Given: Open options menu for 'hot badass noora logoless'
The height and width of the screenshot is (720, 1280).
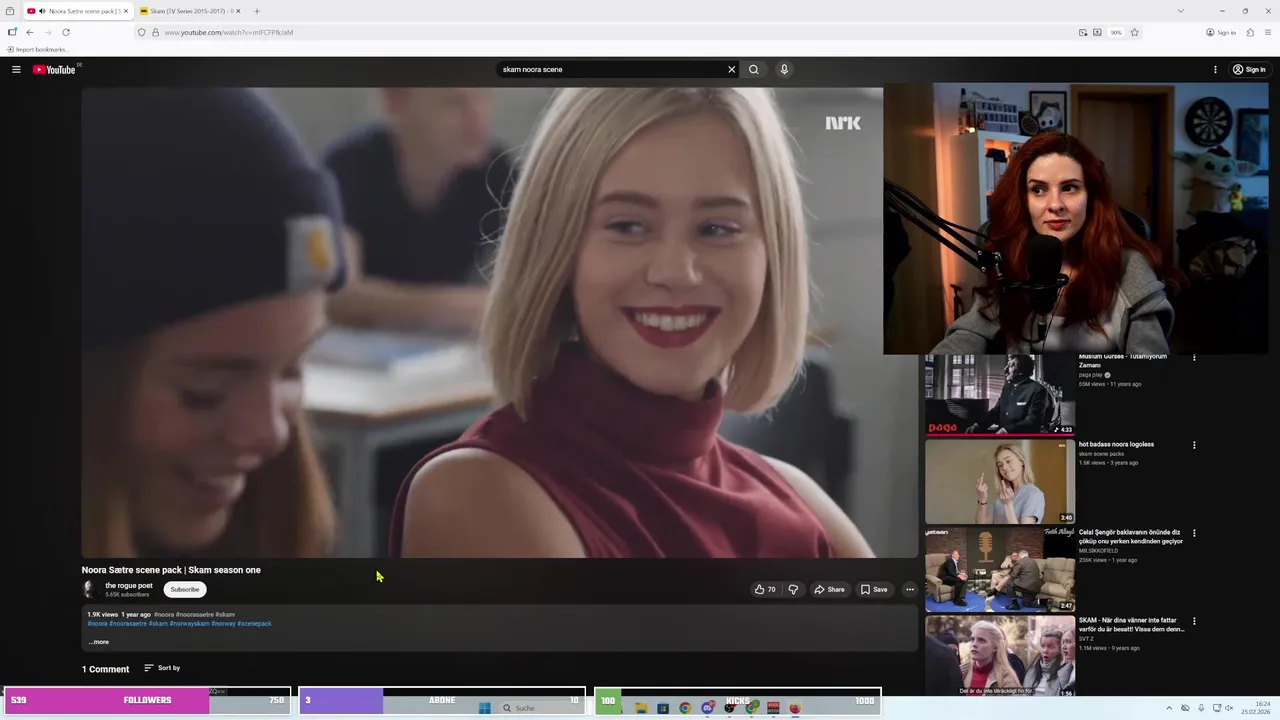Looking at the screenshot, I should [1193, 445].
